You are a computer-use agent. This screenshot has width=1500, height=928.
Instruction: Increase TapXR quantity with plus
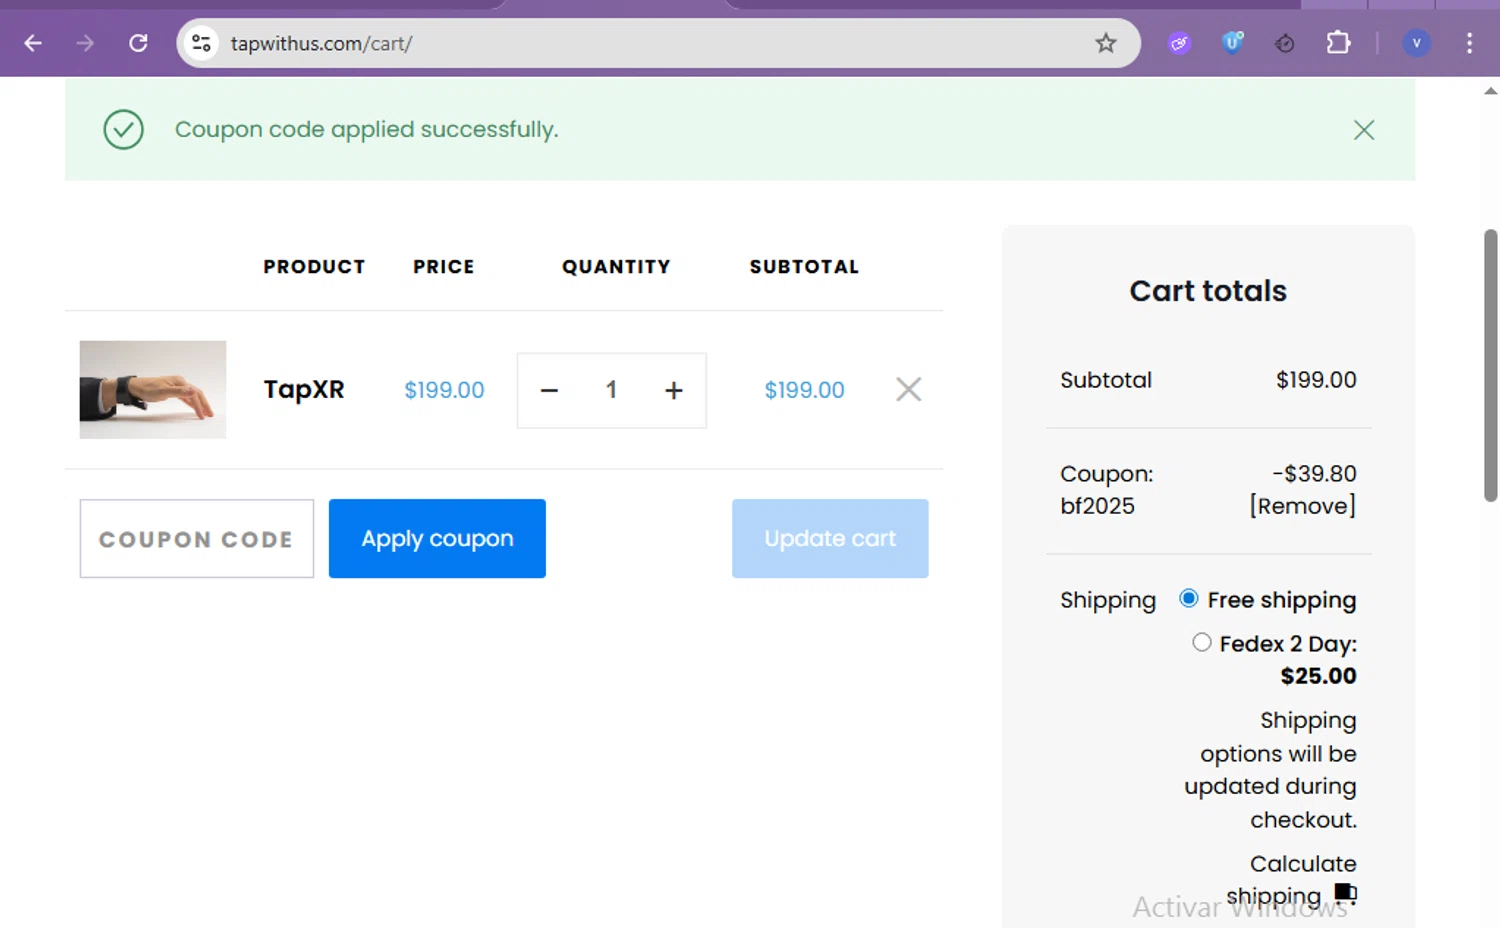674,390
